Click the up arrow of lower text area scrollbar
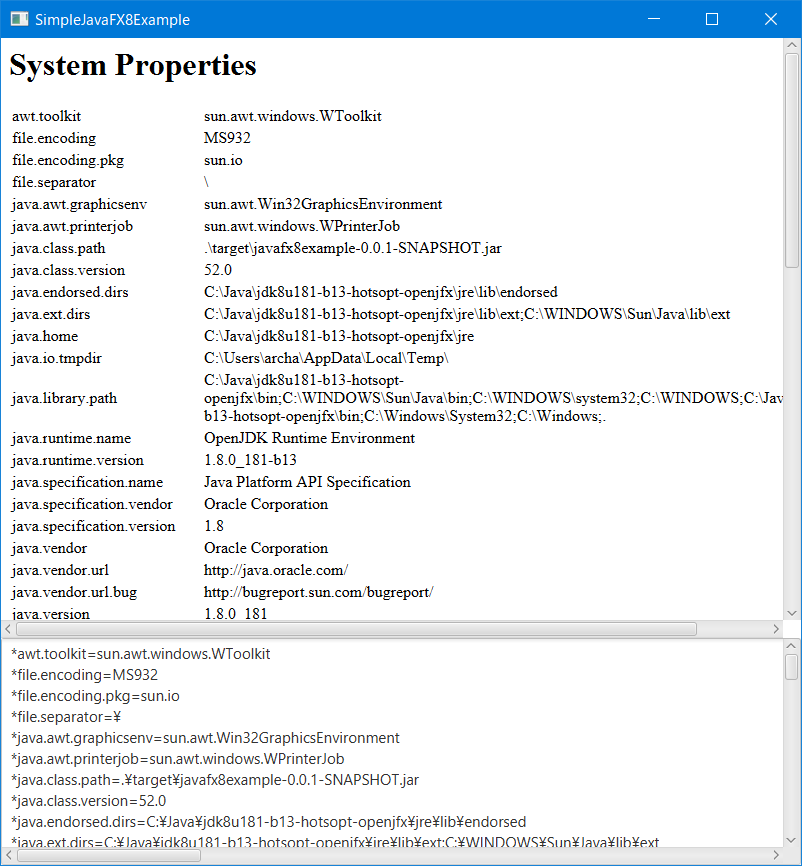Viewport: 802px width, 866px height. pyautogui.click(x=791, y=646)
